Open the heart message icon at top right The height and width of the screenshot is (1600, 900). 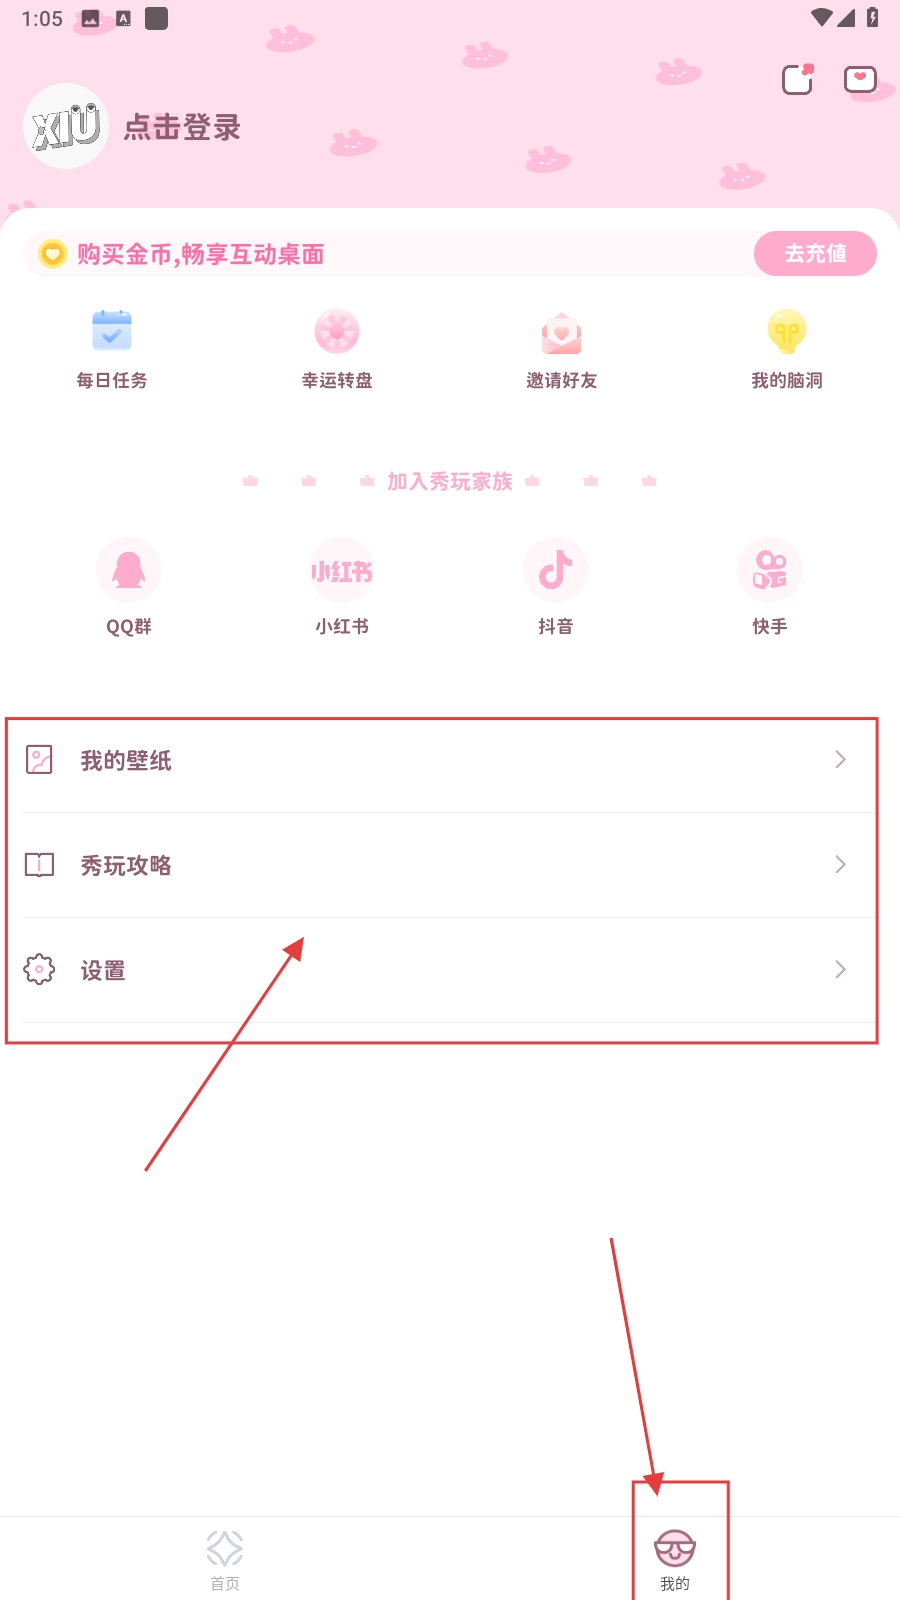tap(860, 79)
